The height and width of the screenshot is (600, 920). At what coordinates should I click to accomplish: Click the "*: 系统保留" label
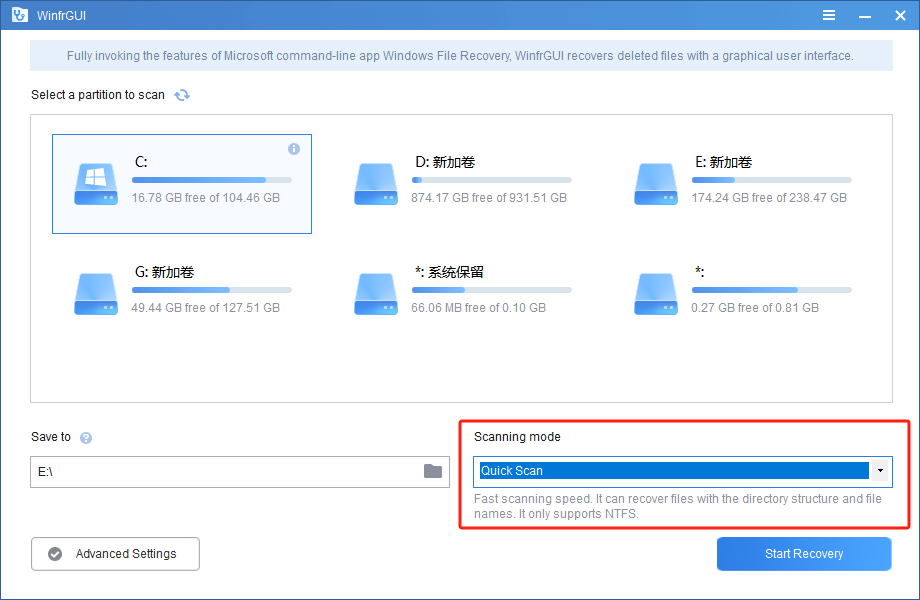(449, 272)
